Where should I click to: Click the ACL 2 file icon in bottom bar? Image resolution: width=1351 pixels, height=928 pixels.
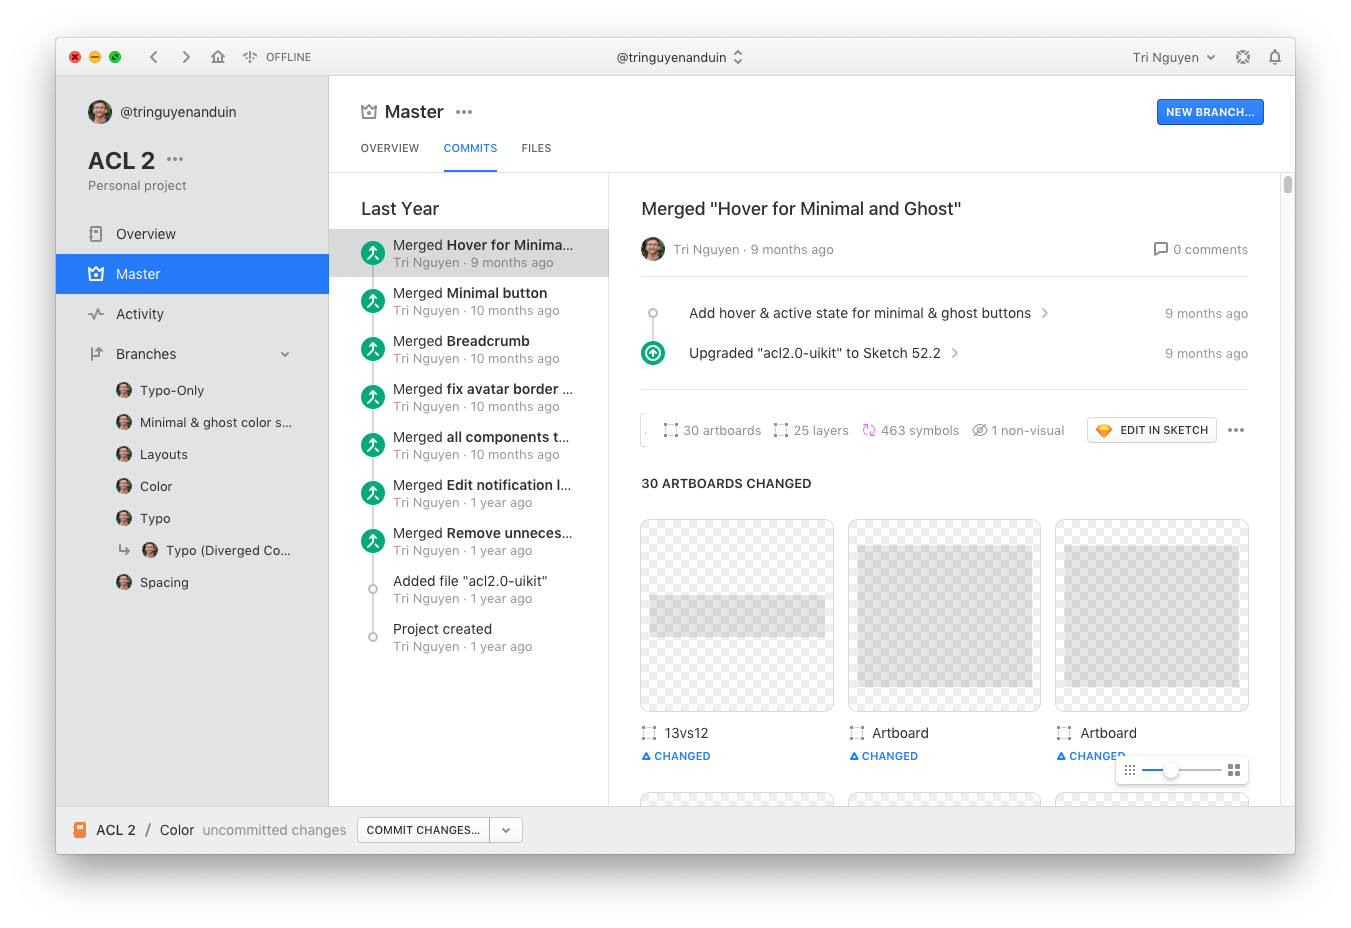point(80,830)
